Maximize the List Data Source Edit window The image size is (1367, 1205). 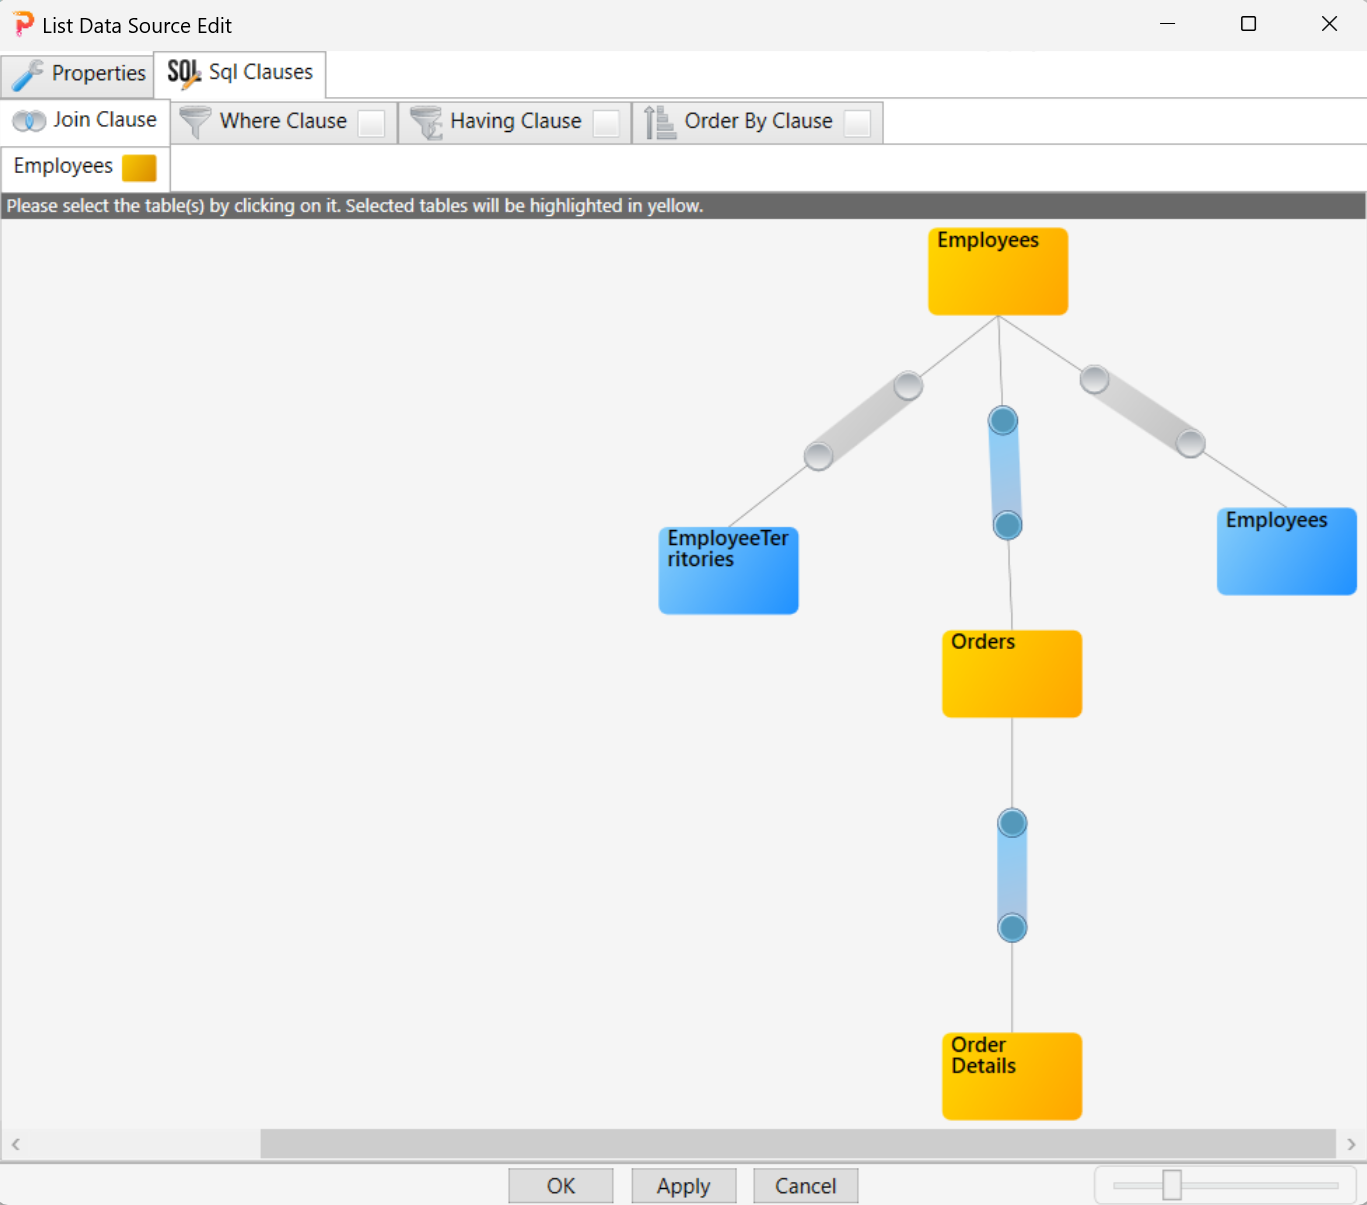point(1248,24)
